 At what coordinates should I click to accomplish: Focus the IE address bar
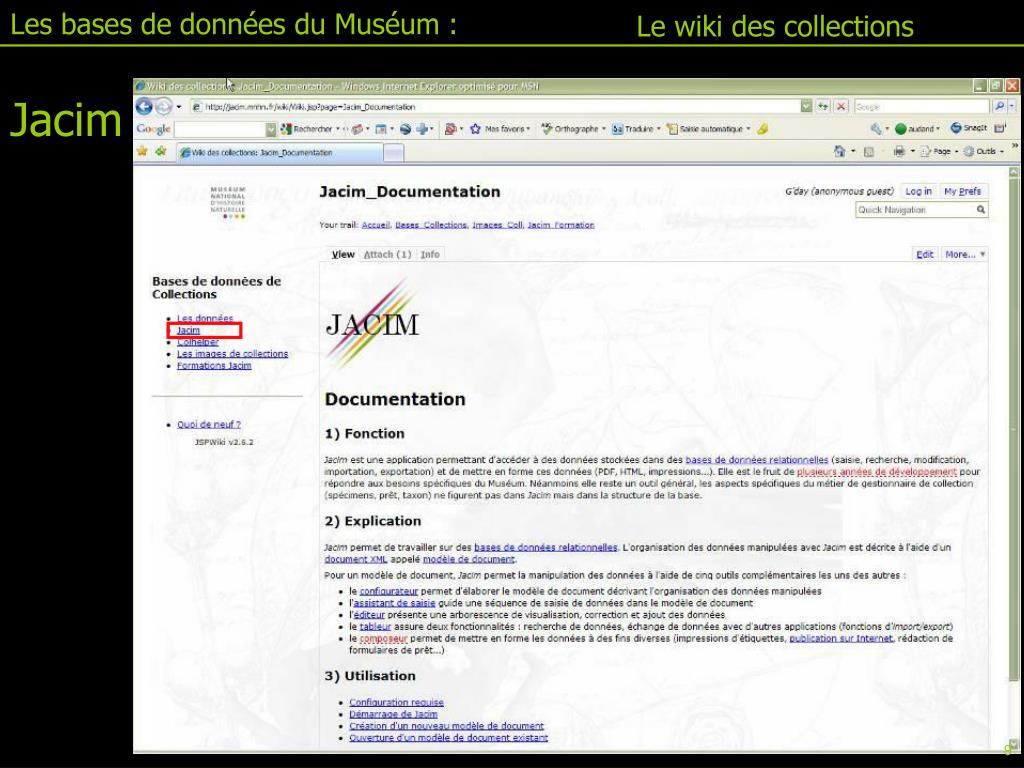click(x=495, y=106)
